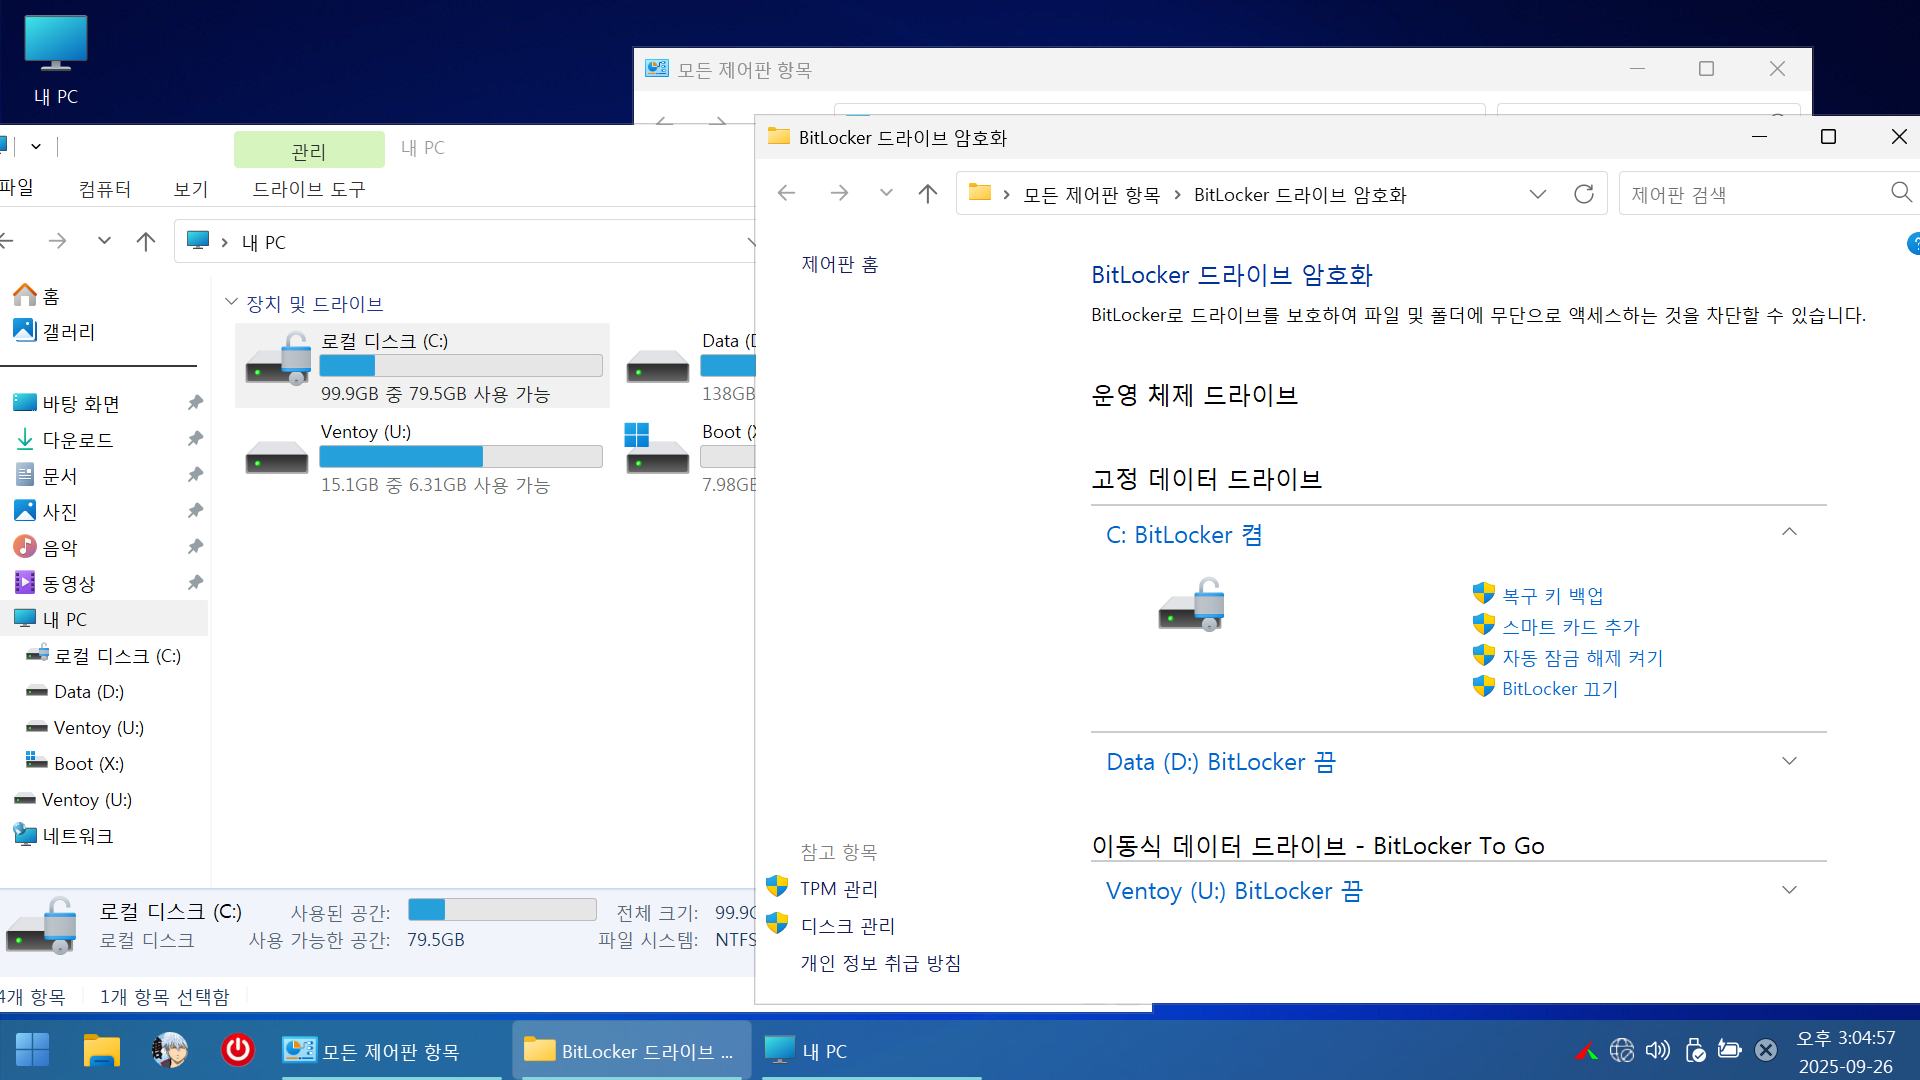Open the 보기 ribbon tab

click(190, 189)
